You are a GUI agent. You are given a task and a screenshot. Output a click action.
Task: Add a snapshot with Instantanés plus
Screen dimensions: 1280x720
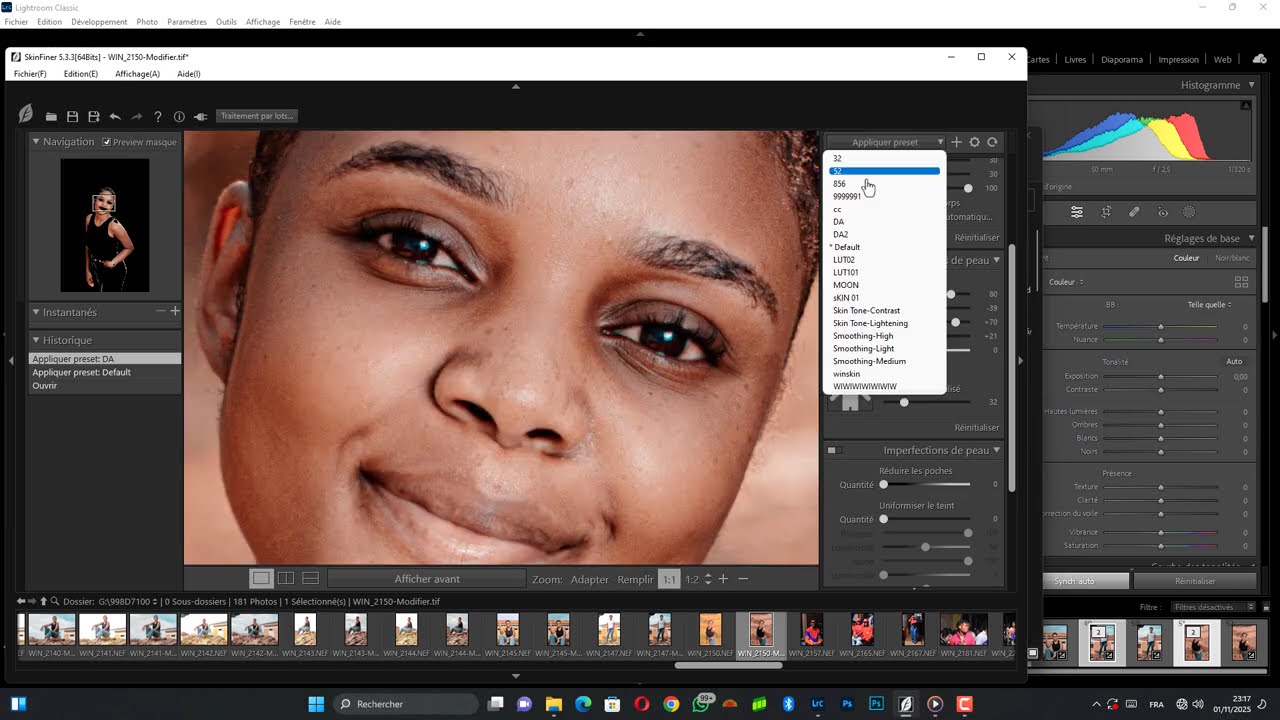[175, 311]
